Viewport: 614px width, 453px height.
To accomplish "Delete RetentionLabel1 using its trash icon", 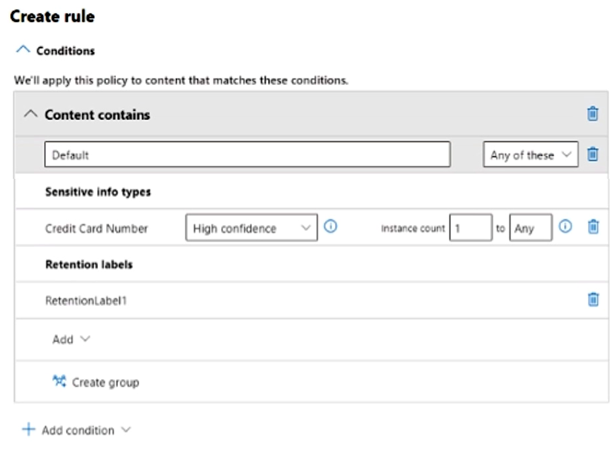I will coord(592,299).
